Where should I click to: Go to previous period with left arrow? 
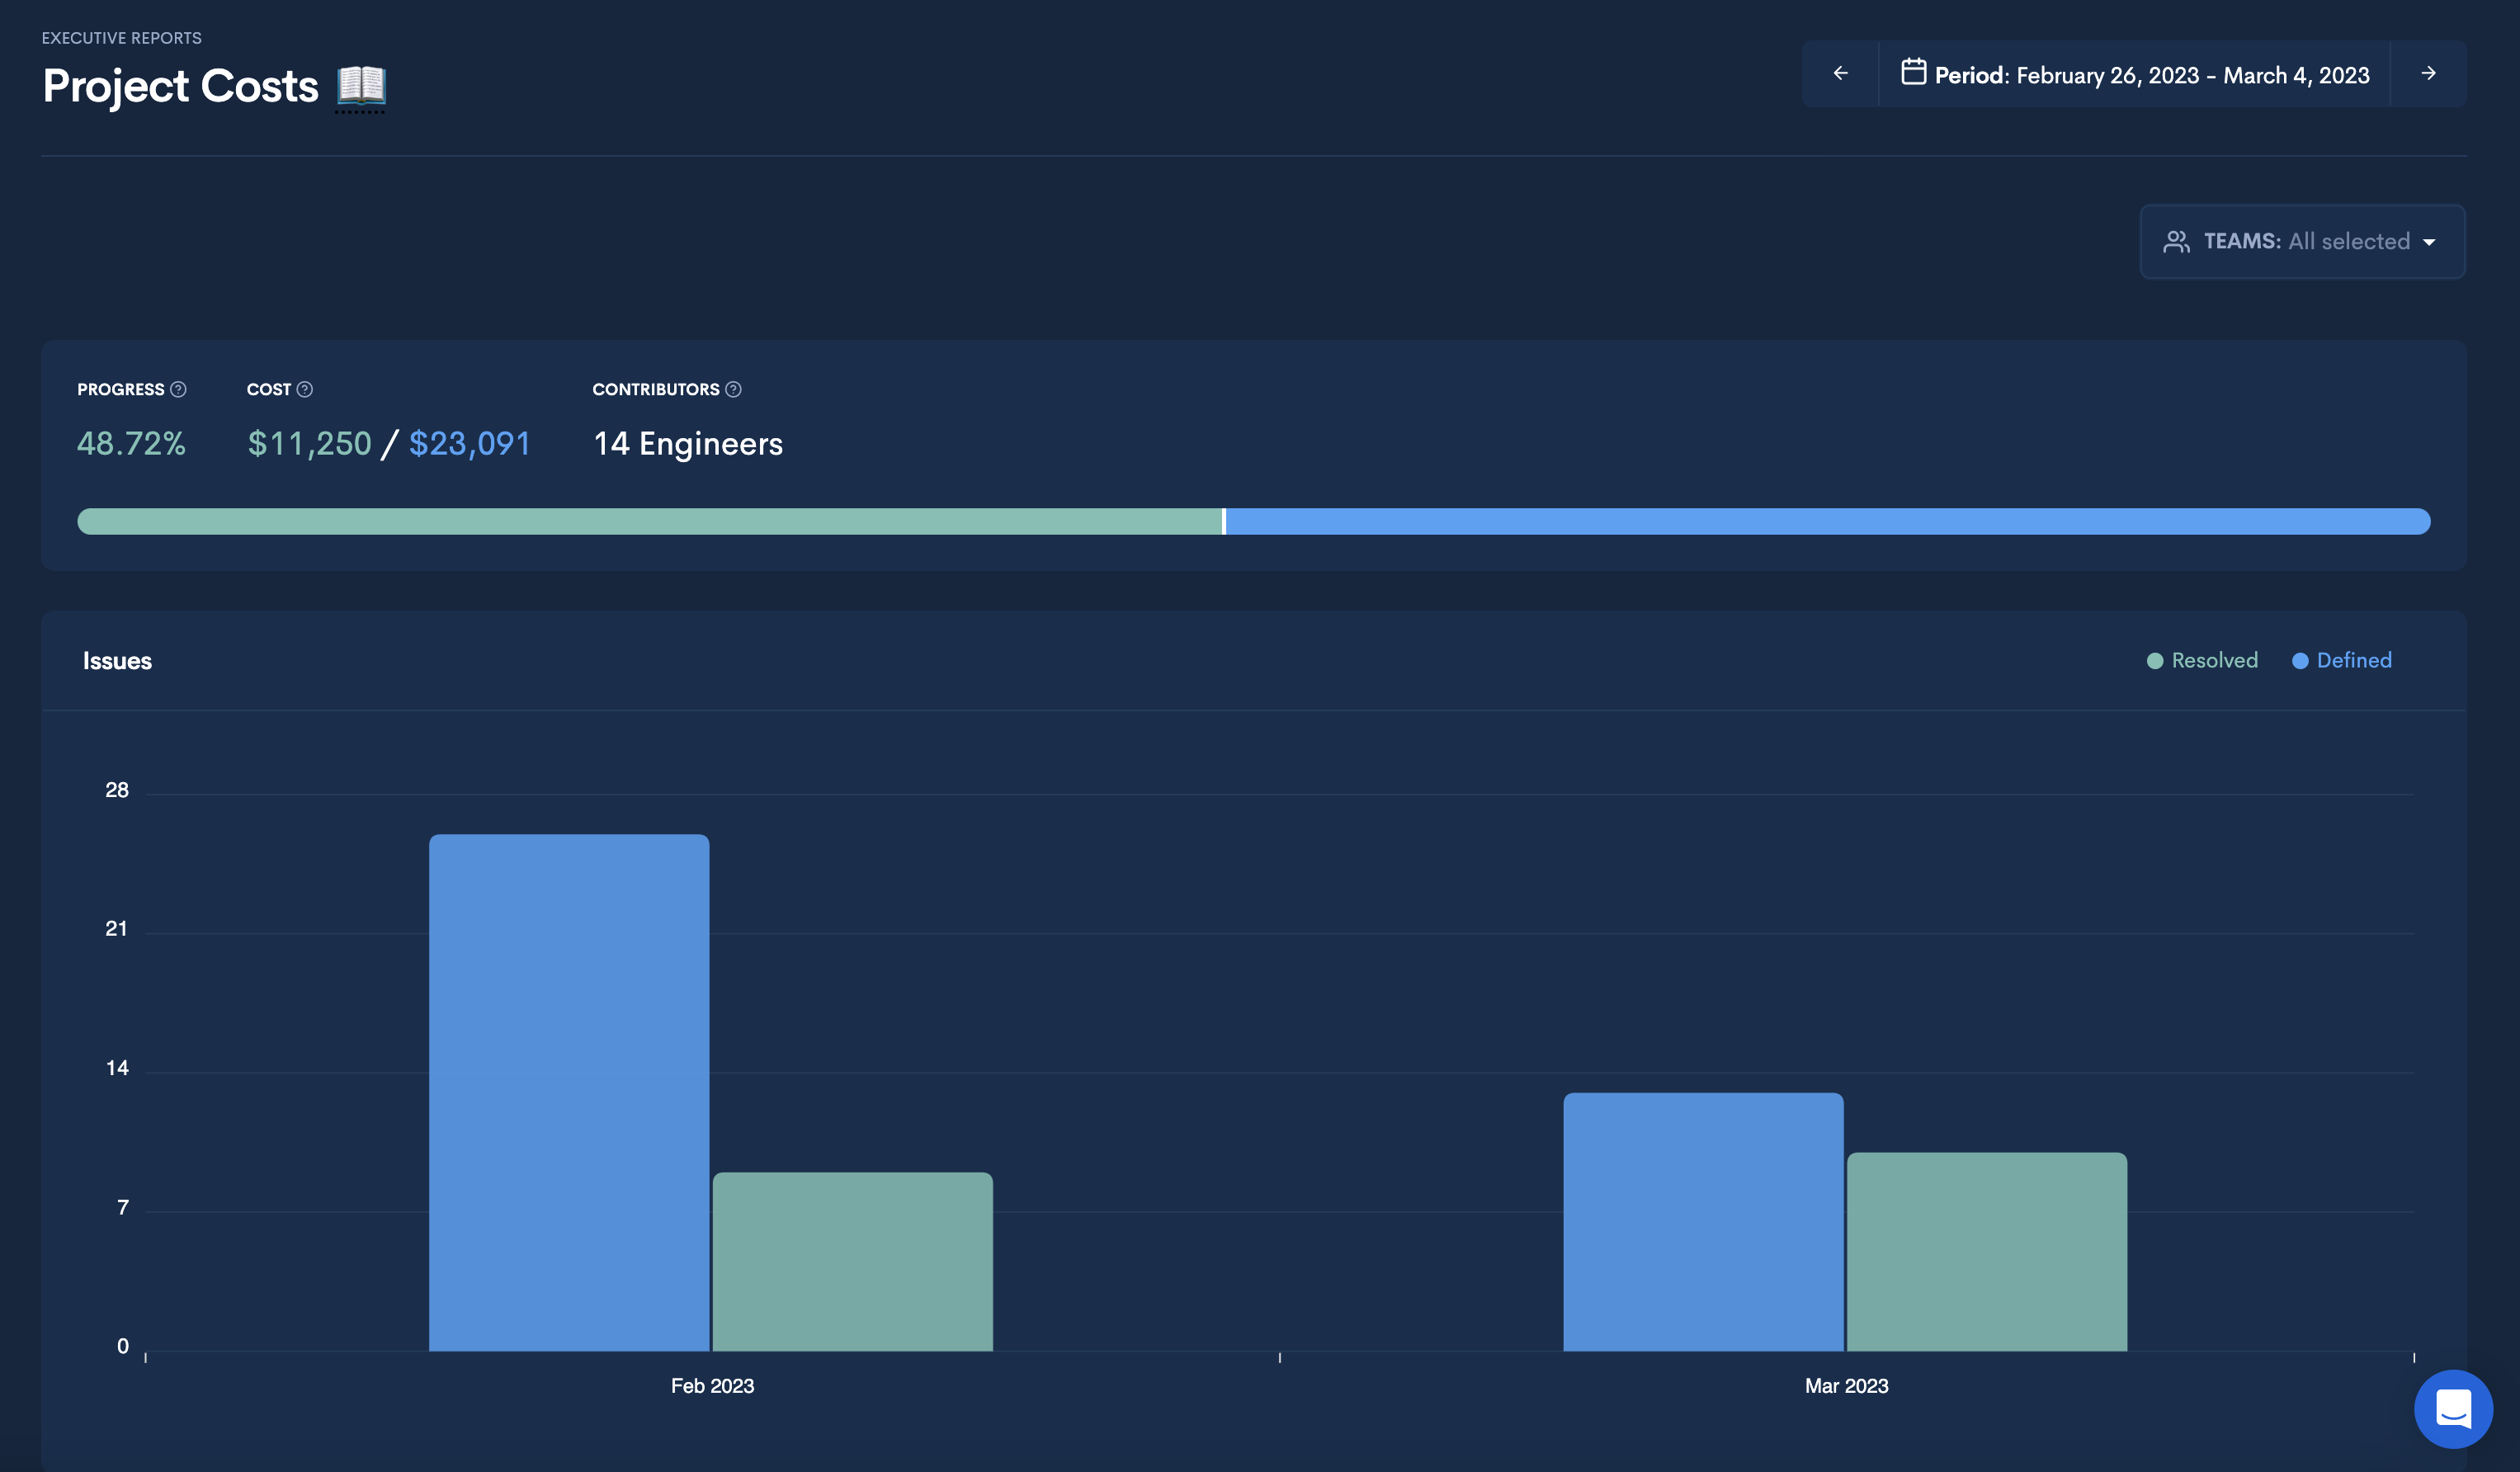click(x=1840, y=74)
